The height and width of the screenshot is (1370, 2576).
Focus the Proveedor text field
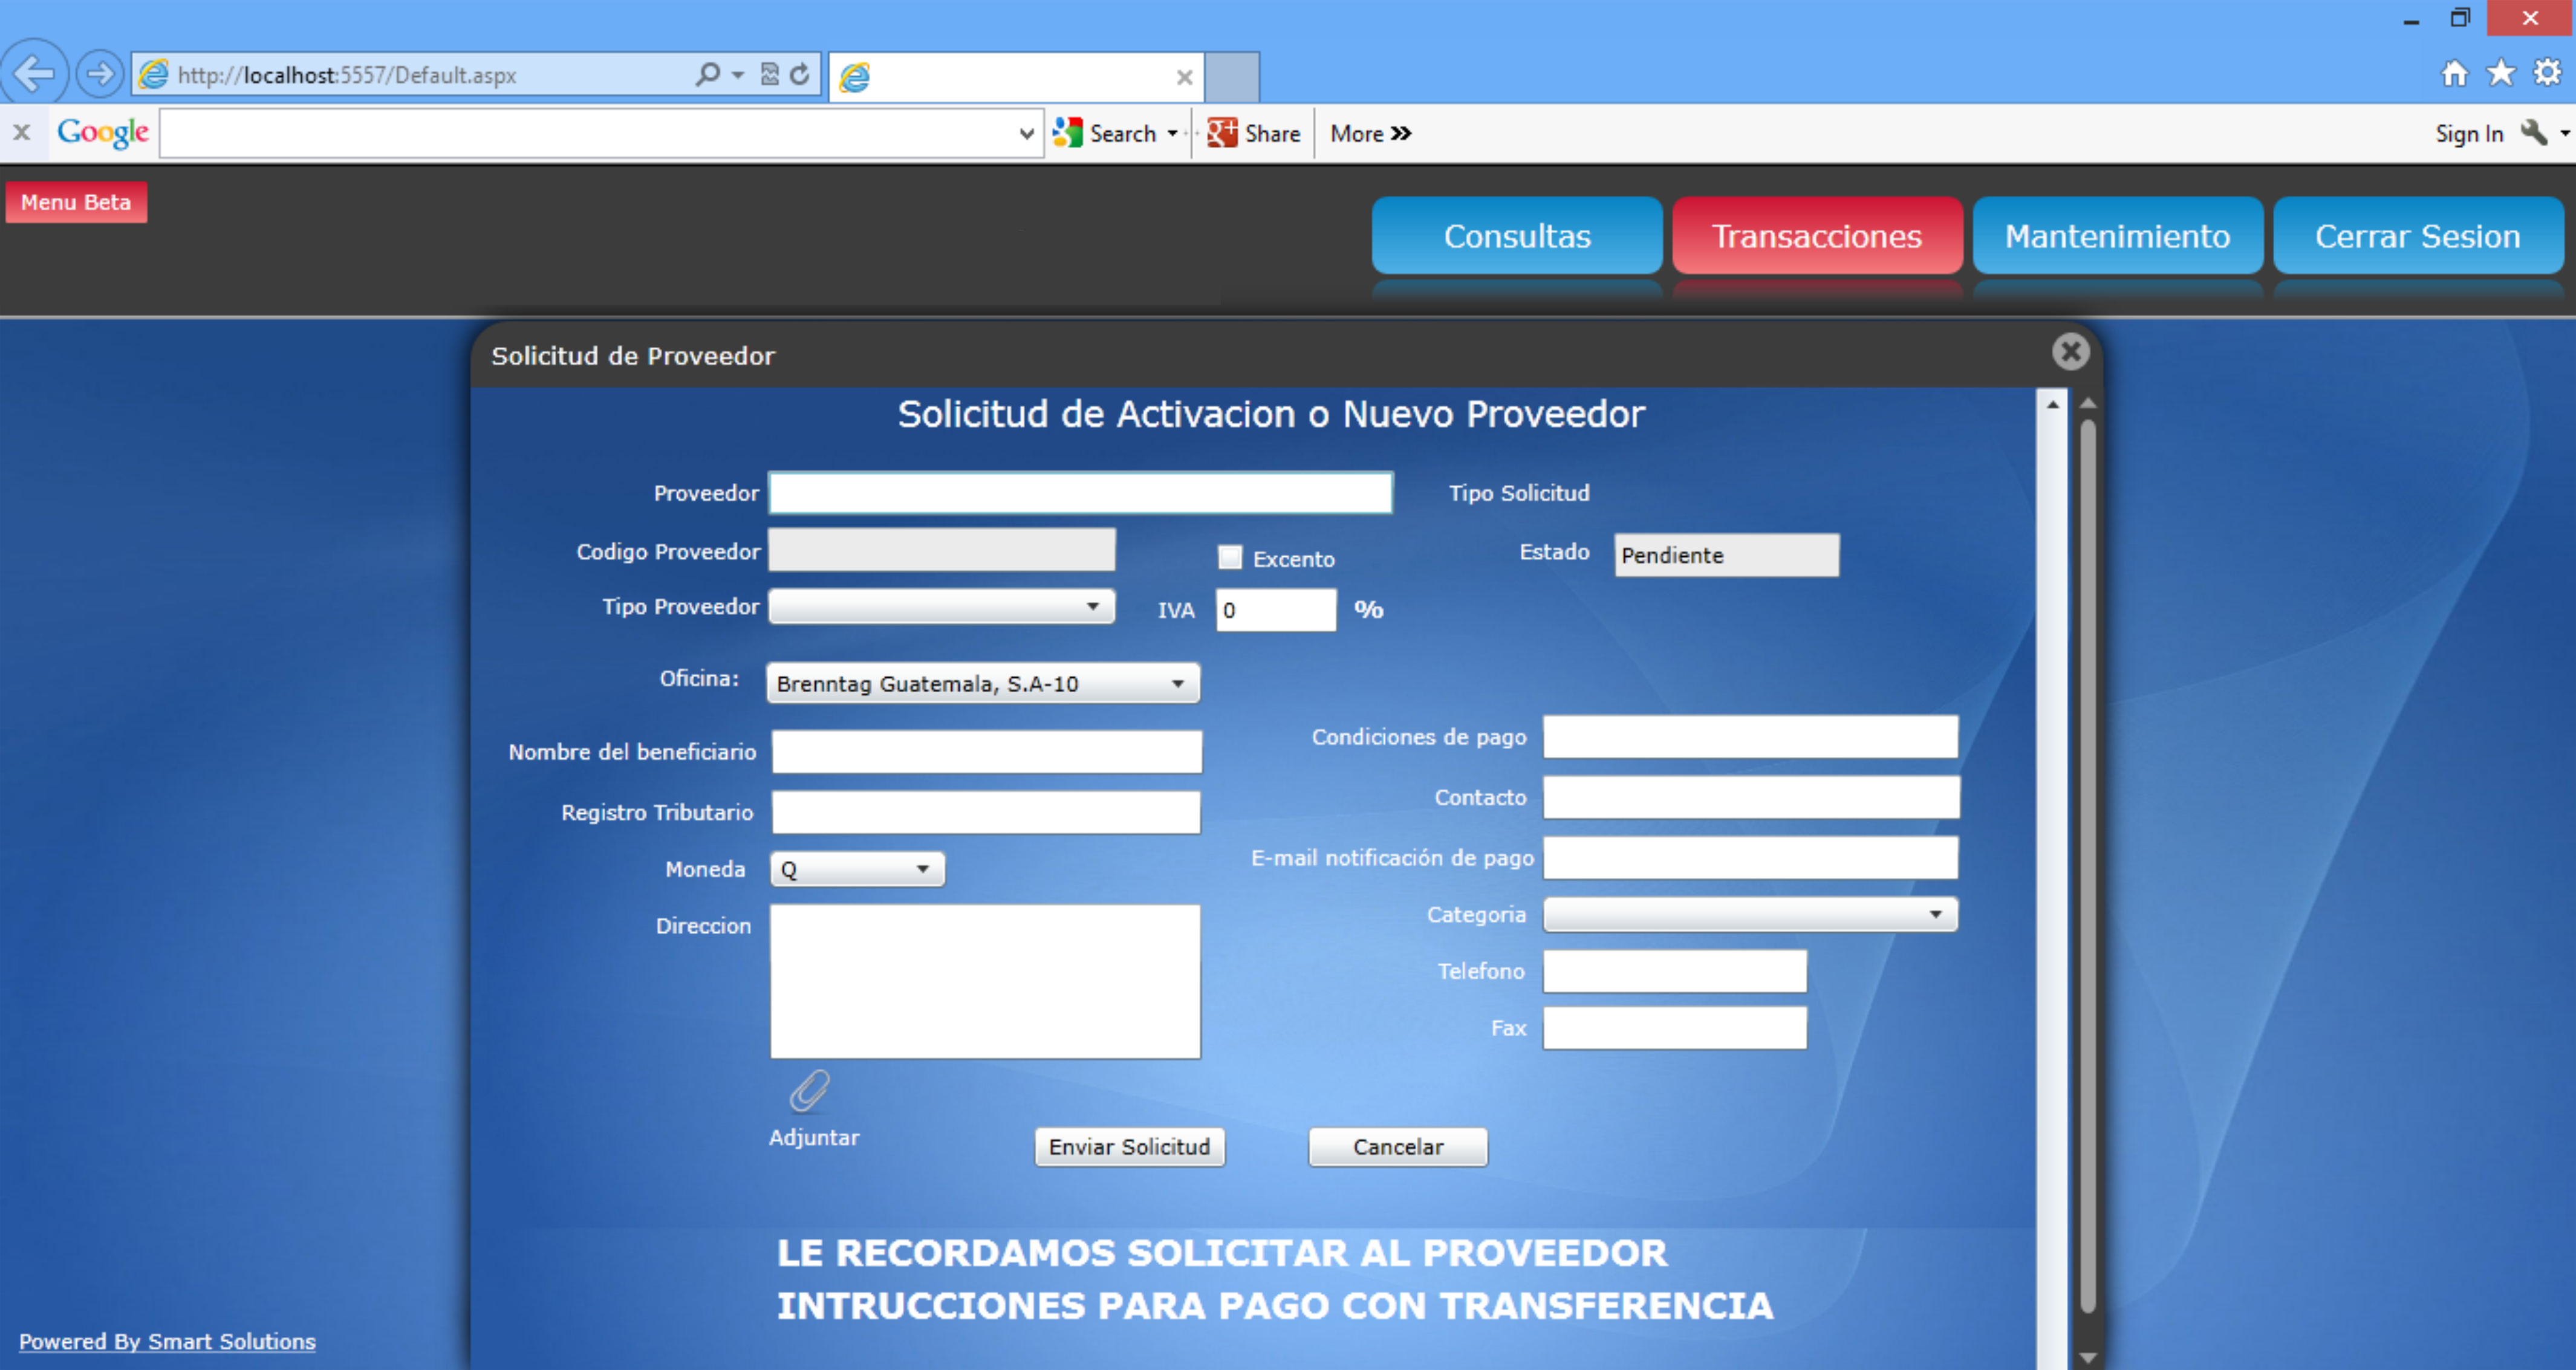pyautogui.click(x=1080, y=493)
